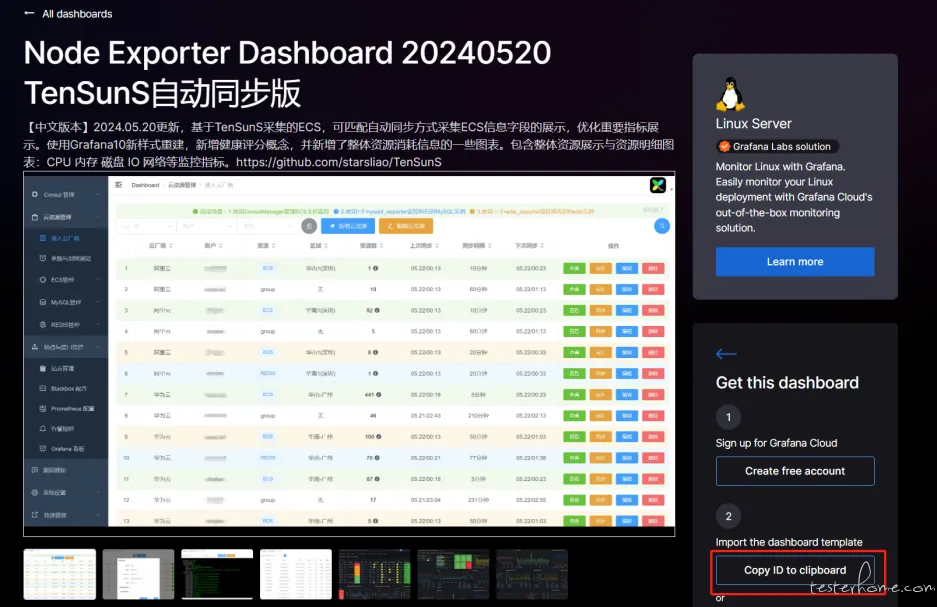937x607 pixels.
Task: Select the fourth thumbnail with white list
Action: click(x=296, y=574)
